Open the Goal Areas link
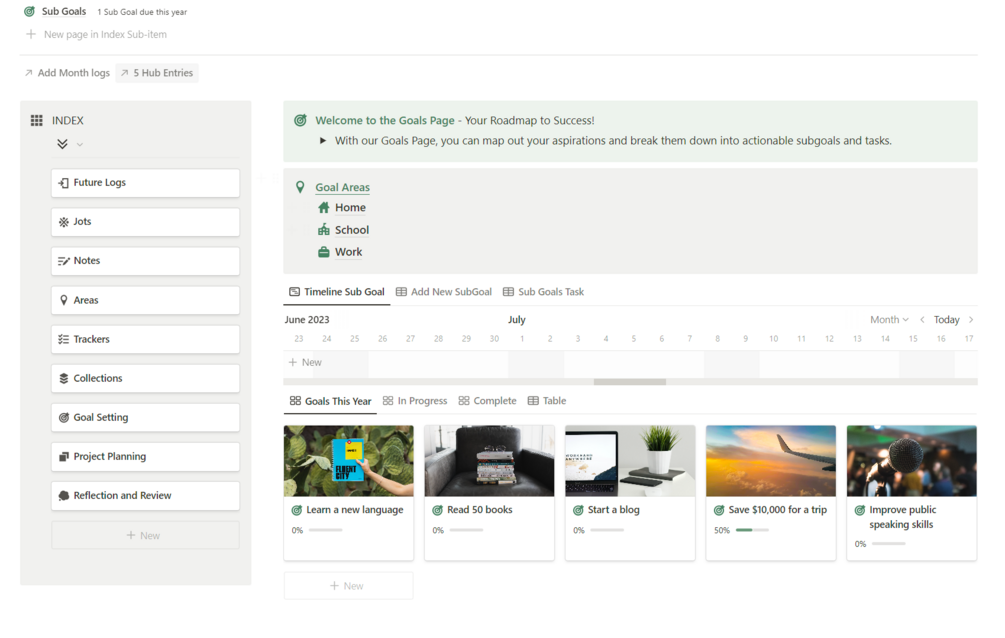The width and height of the screenshot is (1005, 638). (342, 187)
